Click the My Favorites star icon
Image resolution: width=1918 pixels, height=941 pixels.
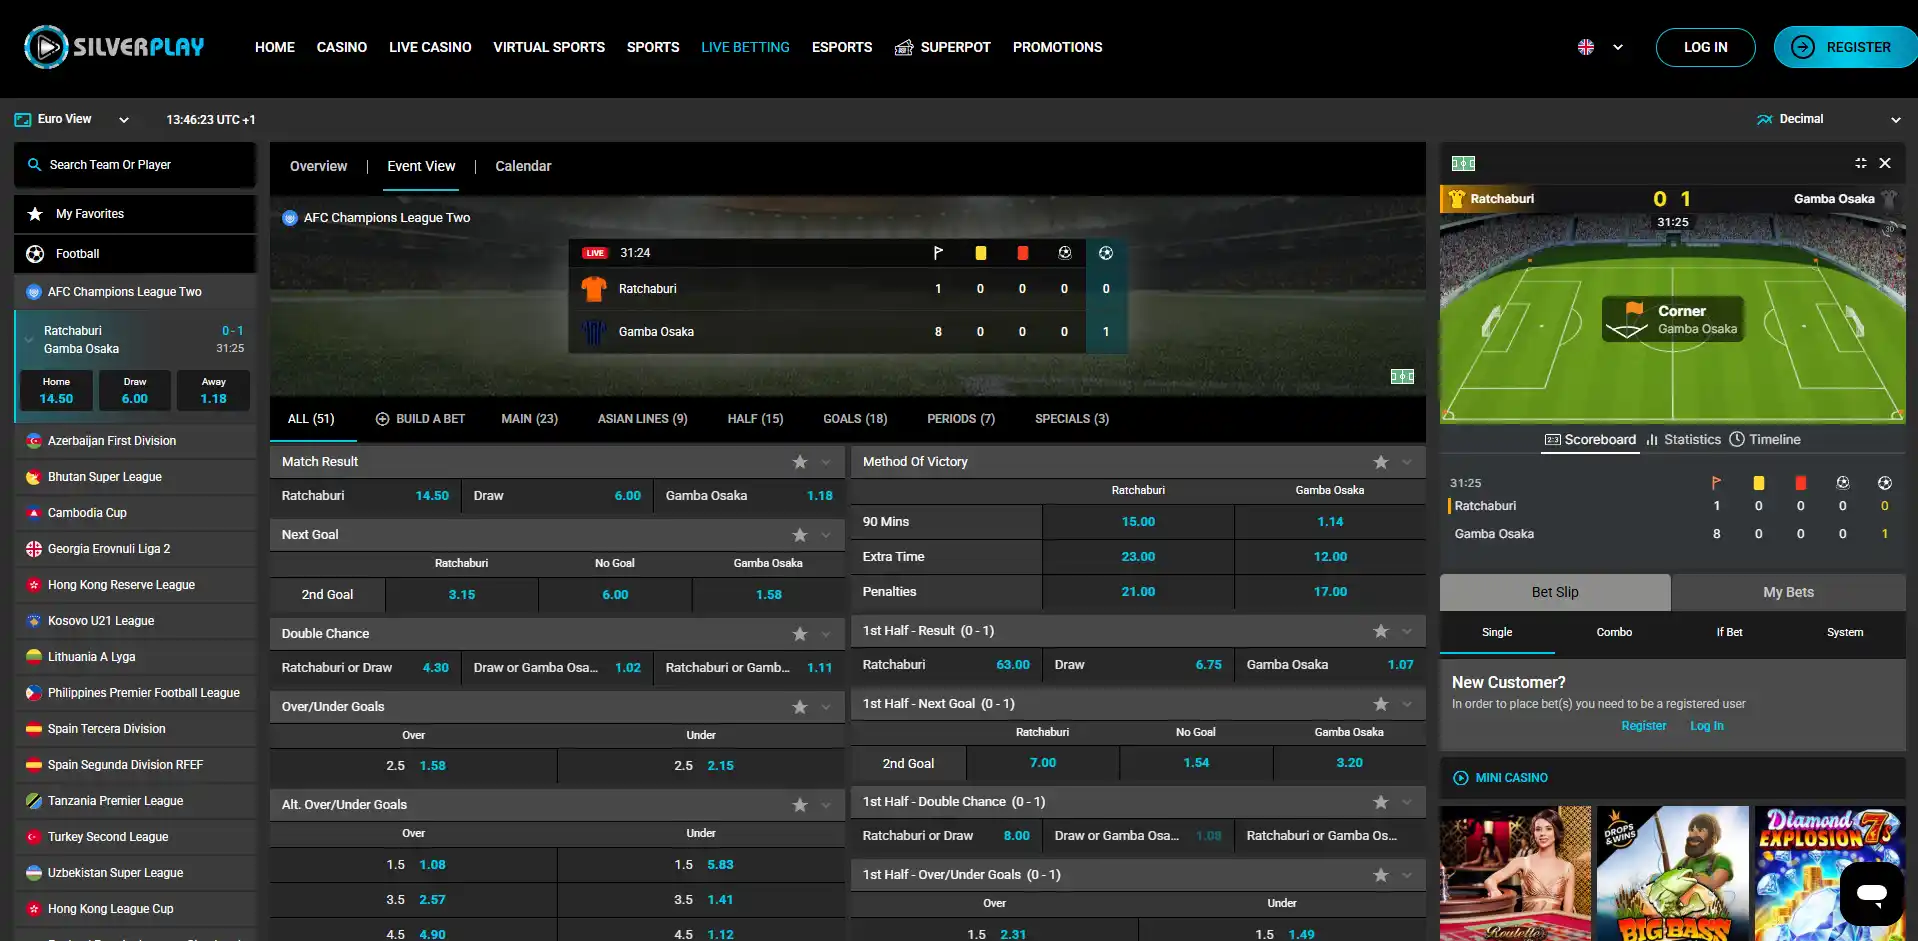pyautogui.click(x=35, y=214)
